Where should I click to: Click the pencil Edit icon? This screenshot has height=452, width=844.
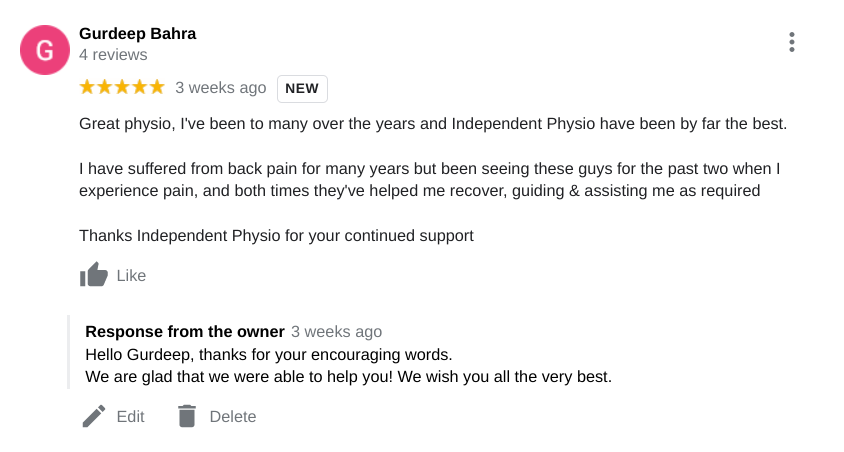click(x=94, y=416)
